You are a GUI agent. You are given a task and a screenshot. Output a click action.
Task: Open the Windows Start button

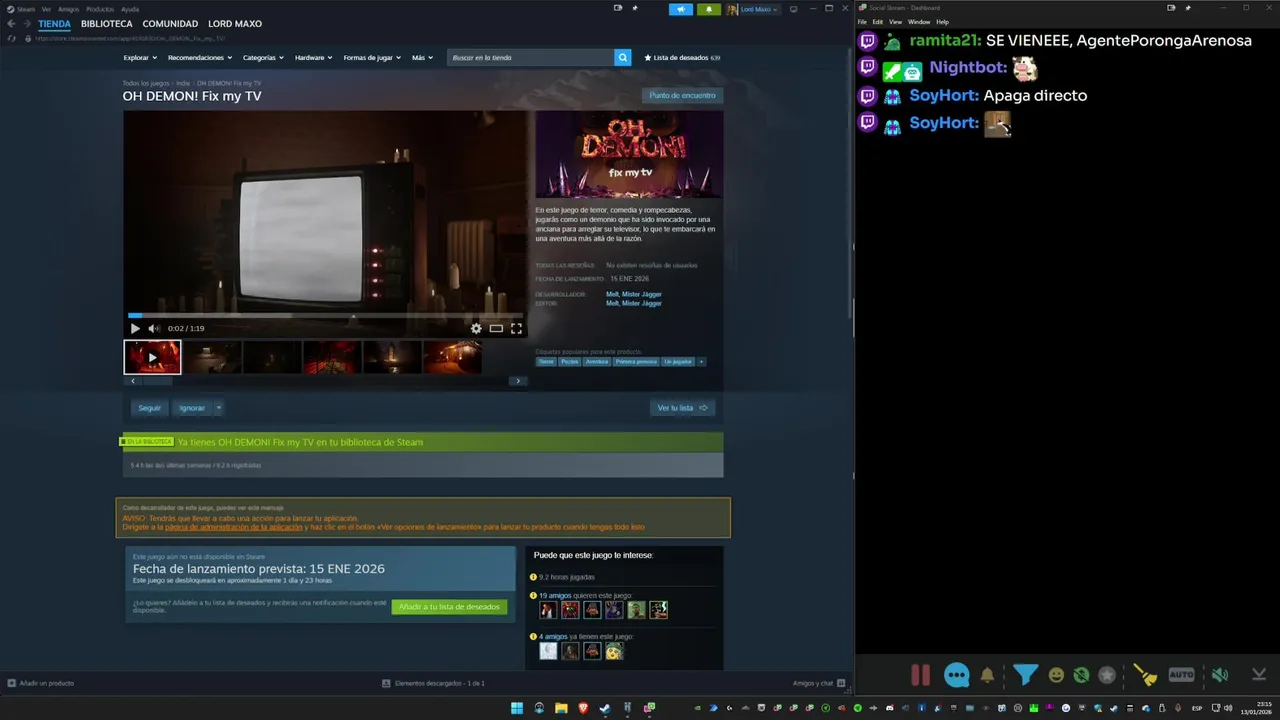click(517, 708)
